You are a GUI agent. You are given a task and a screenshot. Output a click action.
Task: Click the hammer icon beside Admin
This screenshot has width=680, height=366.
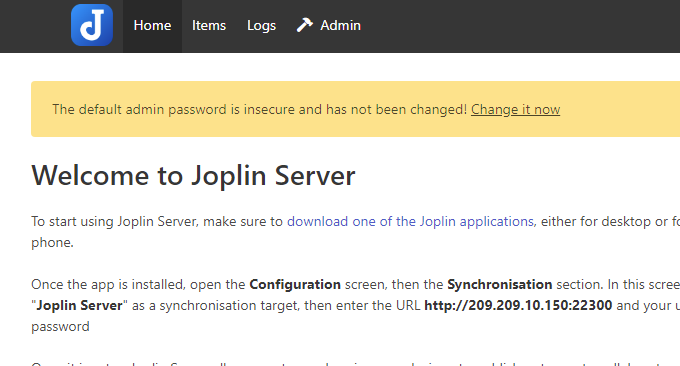[x=304, y=25]
